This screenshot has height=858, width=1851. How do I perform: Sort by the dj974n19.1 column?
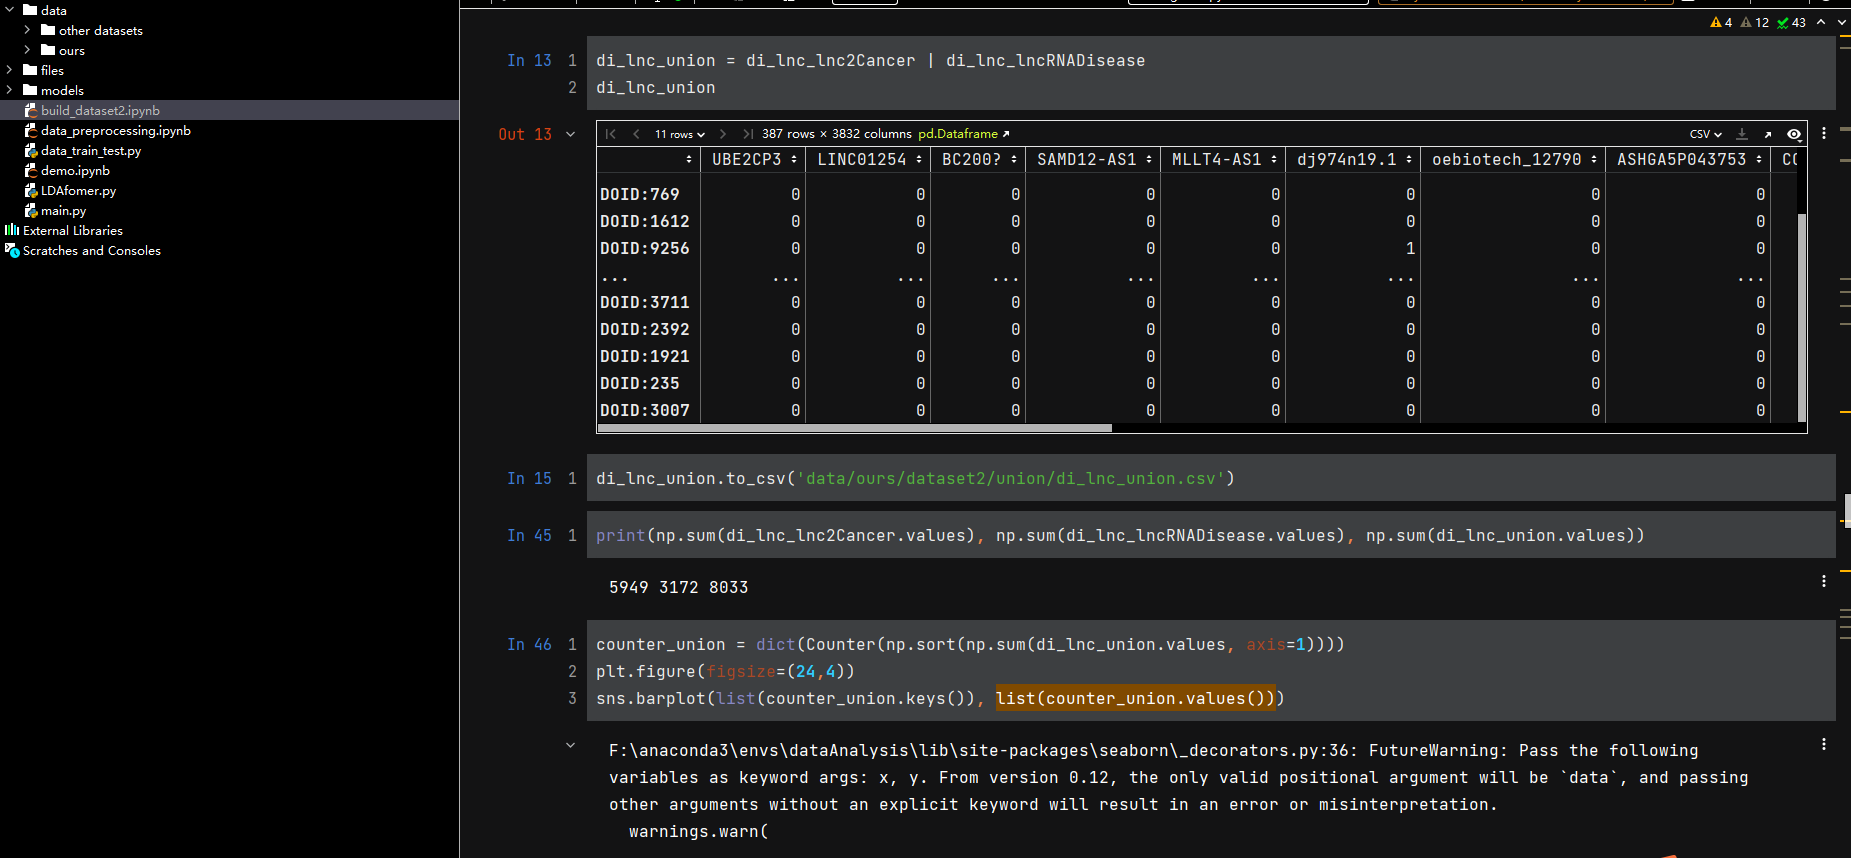(1409, 159)
